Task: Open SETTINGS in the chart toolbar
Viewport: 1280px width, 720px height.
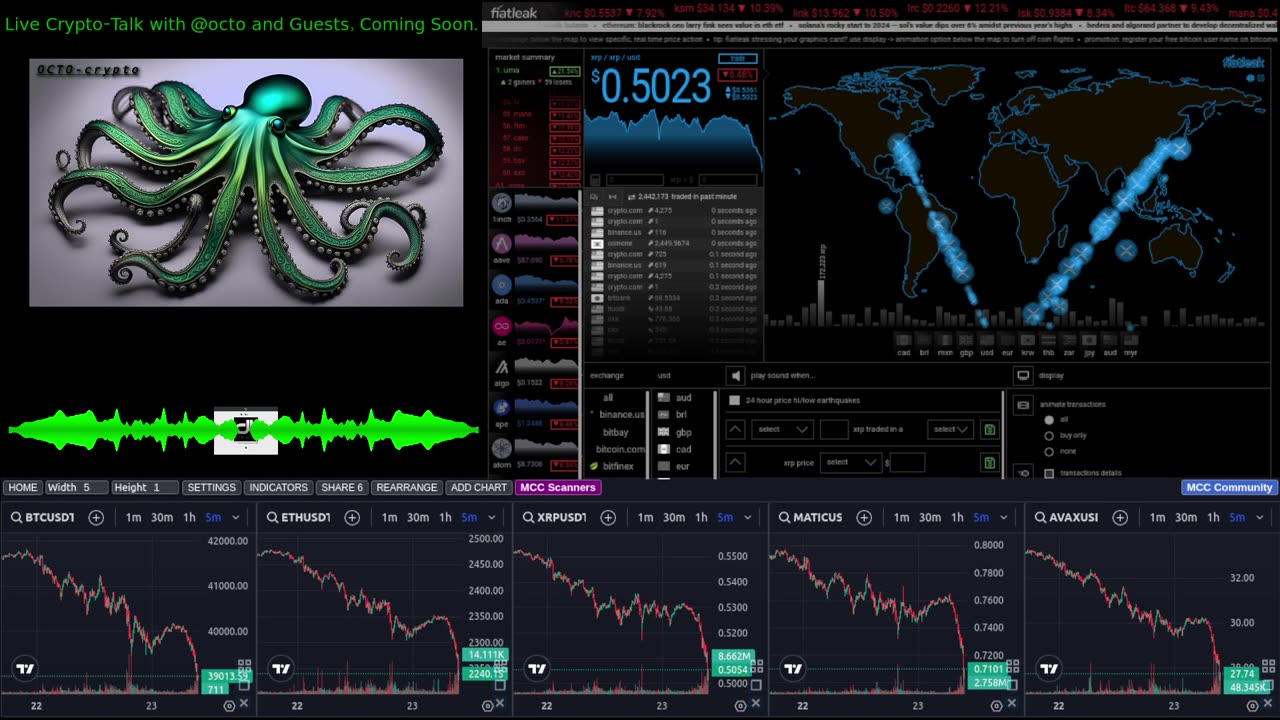Action: 212,488
